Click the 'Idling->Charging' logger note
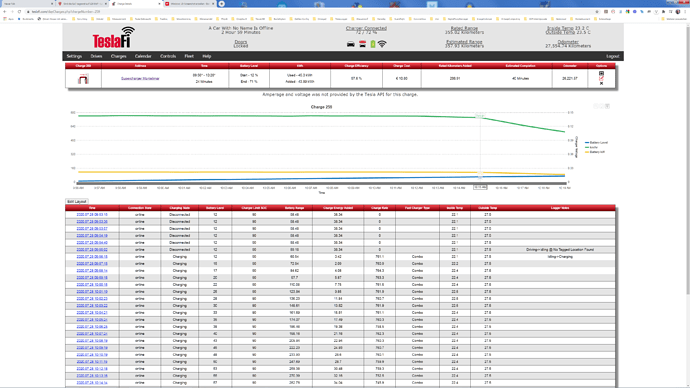This screenshot has height=388, width=690. [x=560, y=256]
